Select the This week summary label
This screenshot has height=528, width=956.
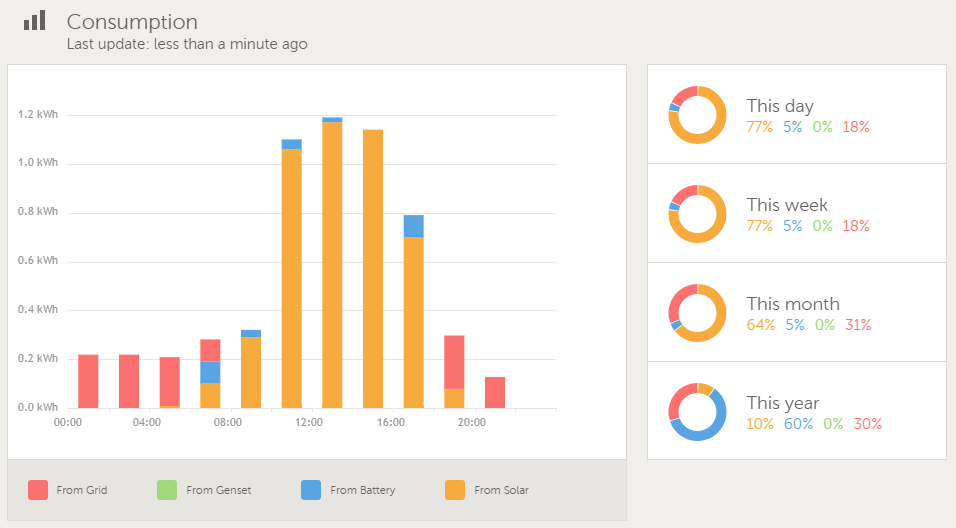(x=787, y=205)
